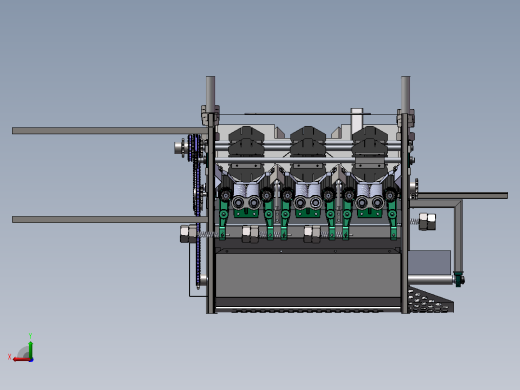Select the large hex nut beside the bent tube
Screen dimensions: 520x390
click(427, 222)
